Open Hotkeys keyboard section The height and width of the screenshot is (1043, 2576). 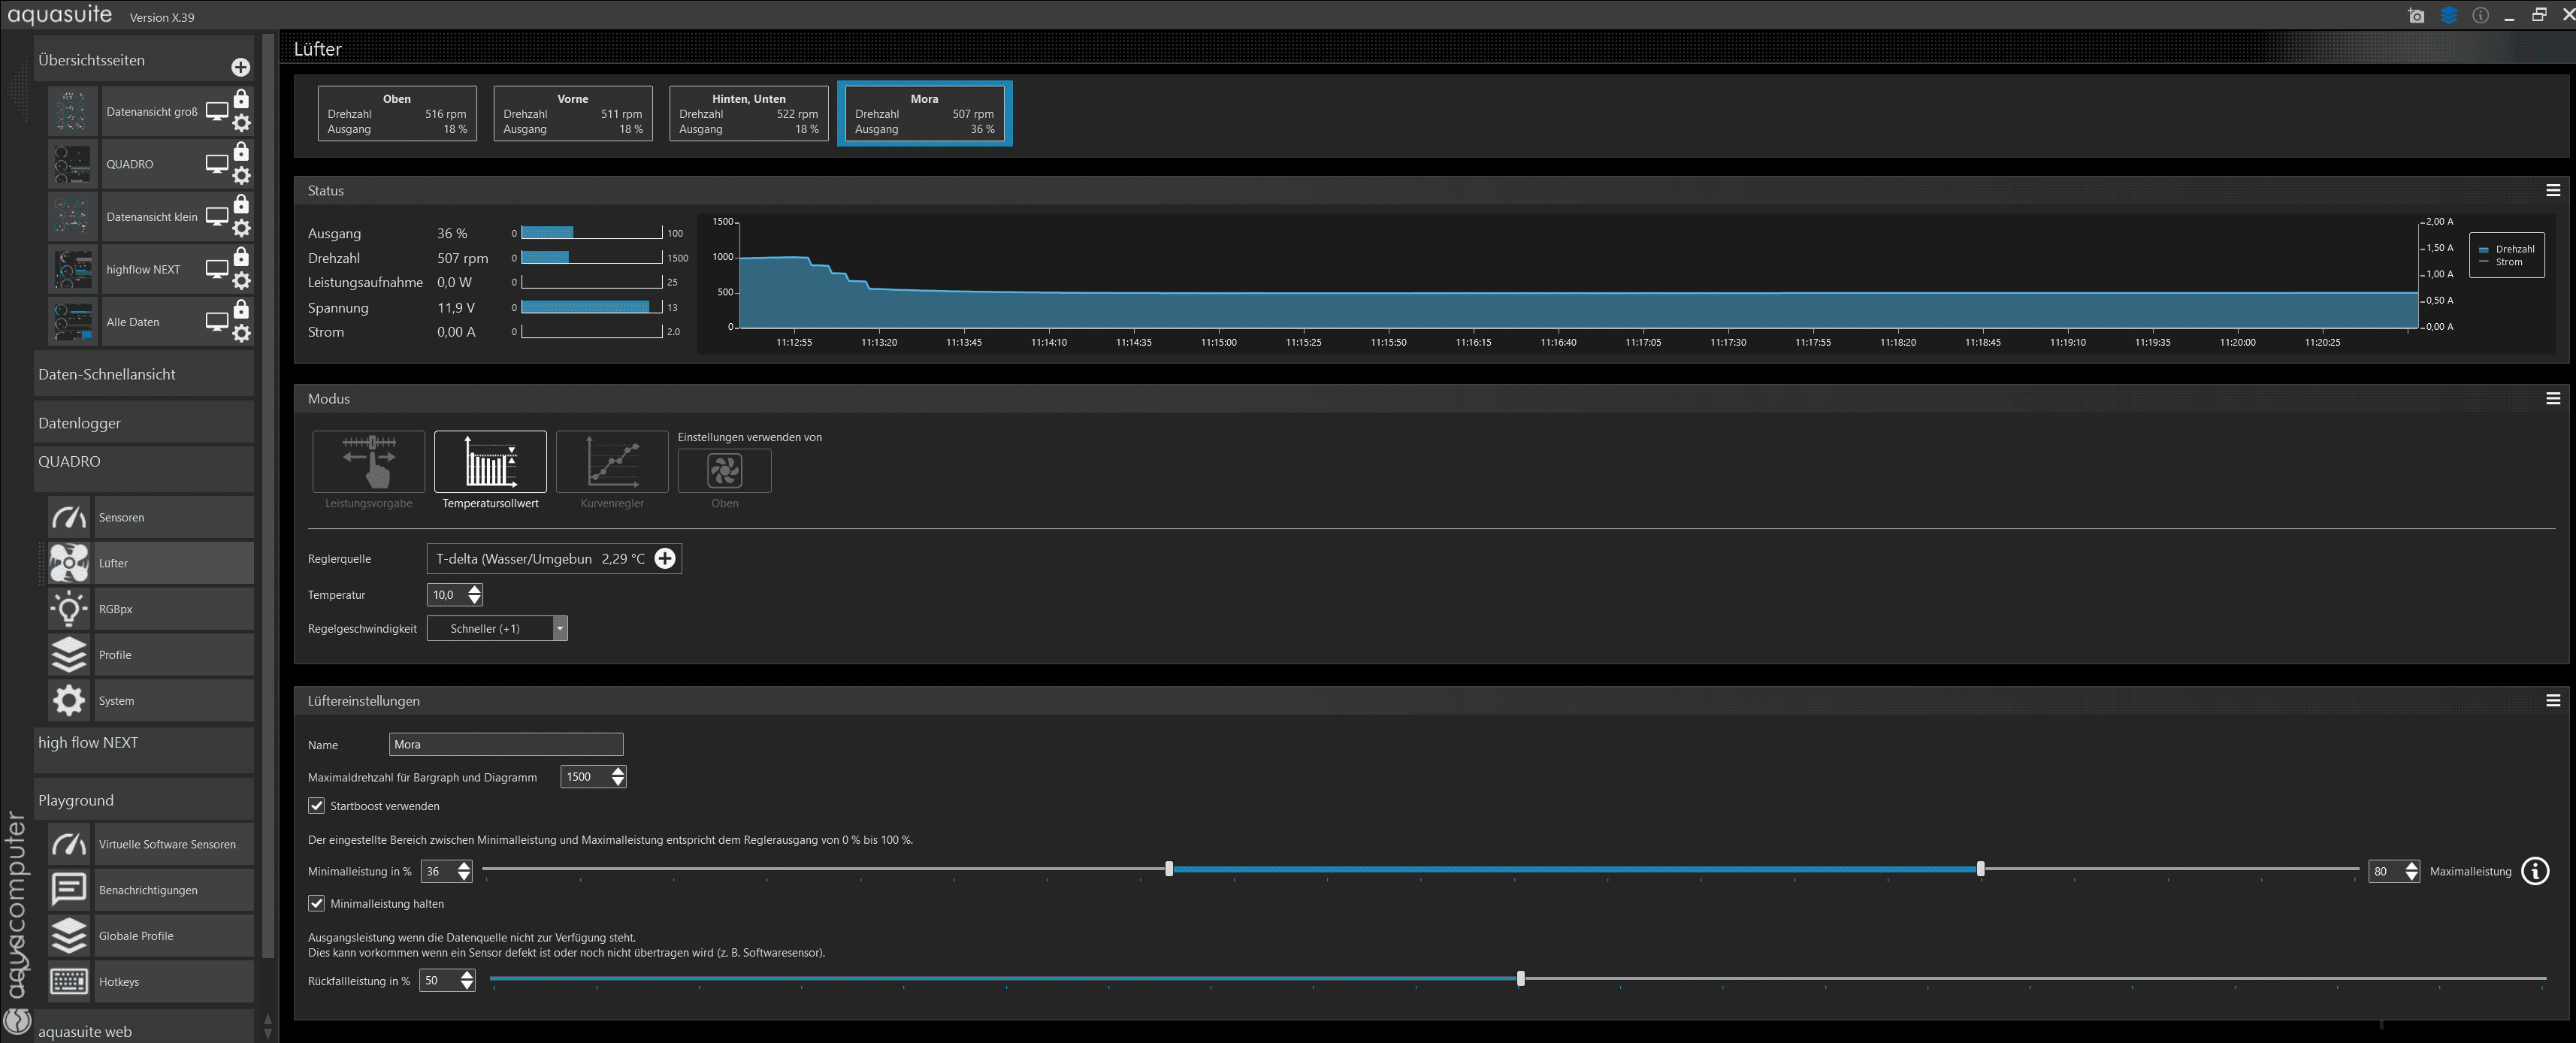pyautogui.click(x=150, y=982)
